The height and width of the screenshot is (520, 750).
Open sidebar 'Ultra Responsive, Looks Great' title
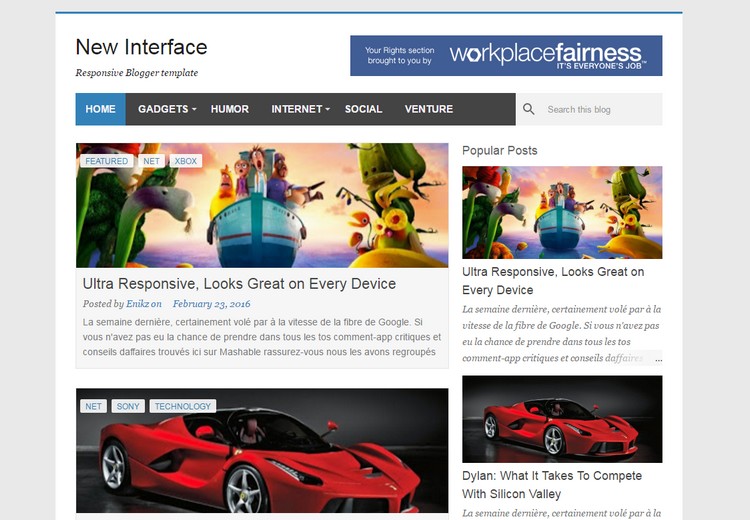553,281
